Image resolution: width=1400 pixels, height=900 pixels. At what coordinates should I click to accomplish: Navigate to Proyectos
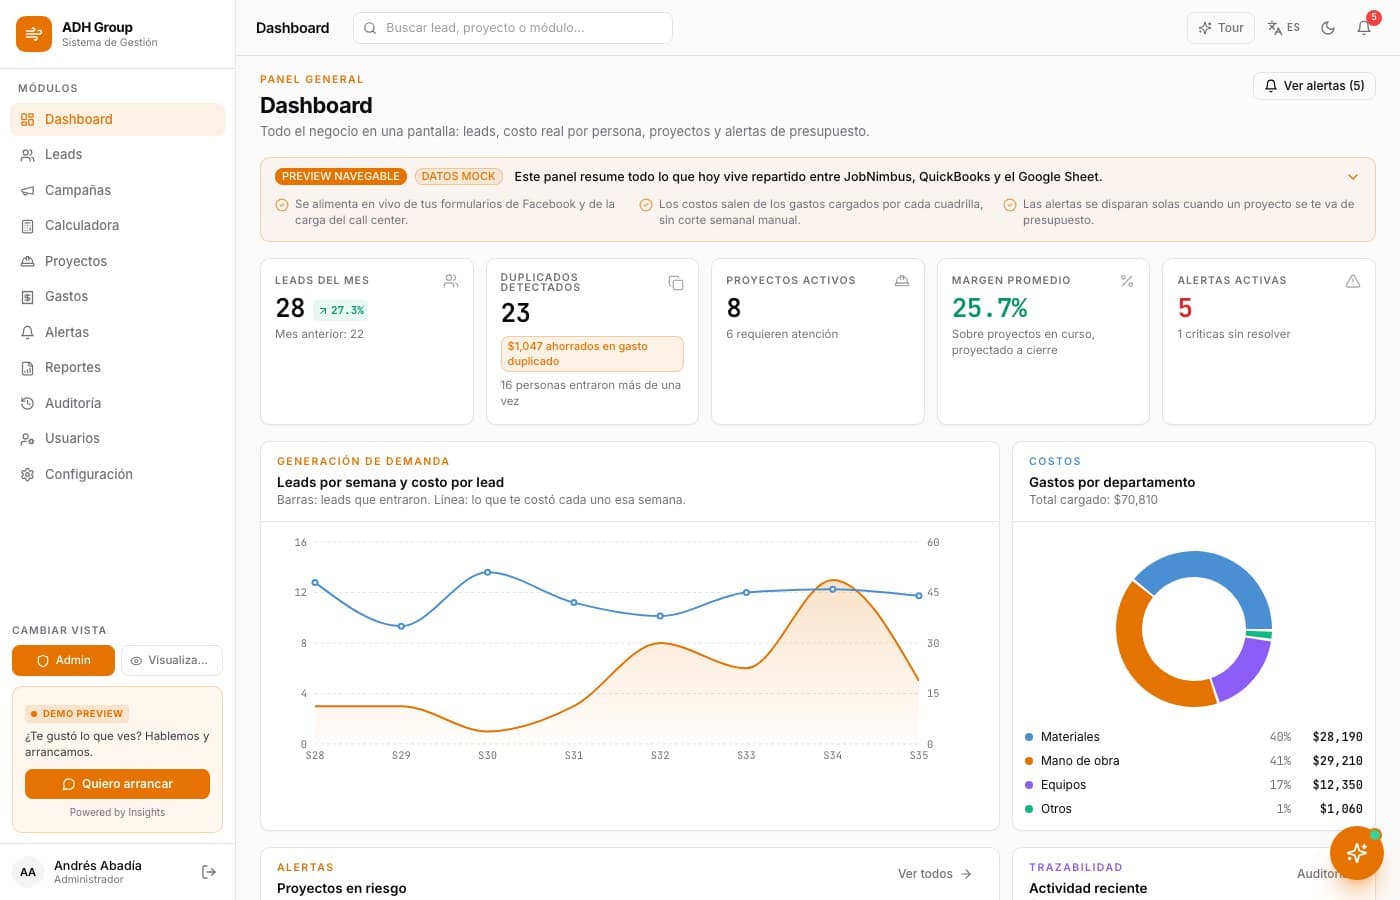[117, 261]
